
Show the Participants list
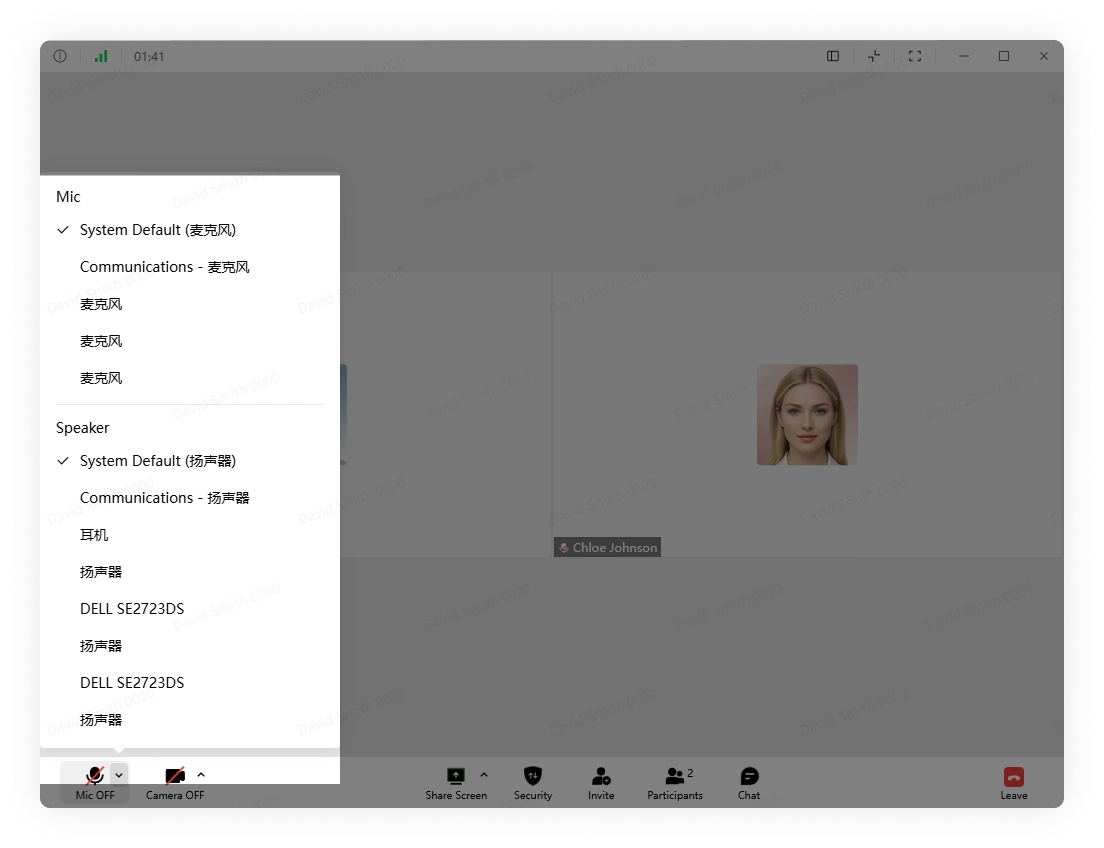point(675,782)
